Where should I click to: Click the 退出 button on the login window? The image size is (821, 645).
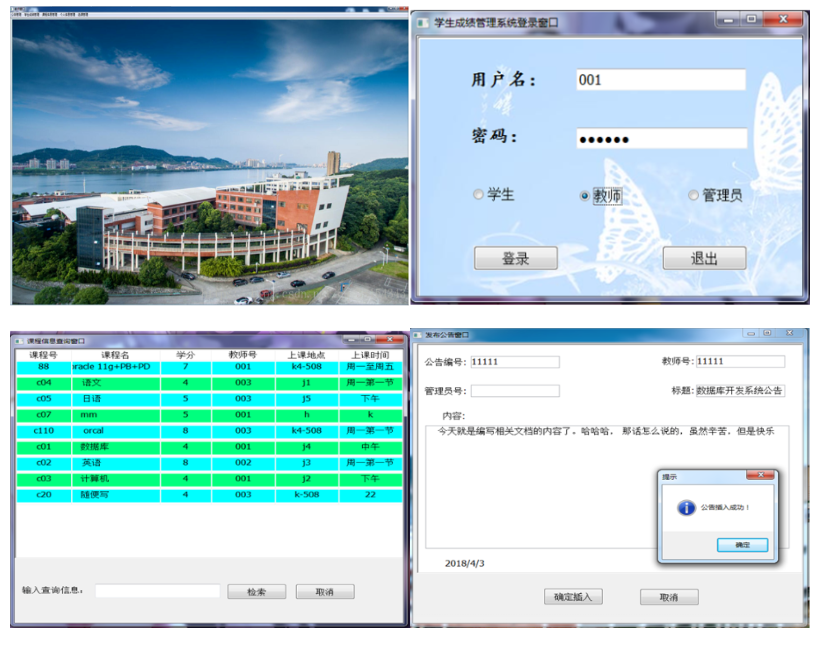(x=704, y=257)
